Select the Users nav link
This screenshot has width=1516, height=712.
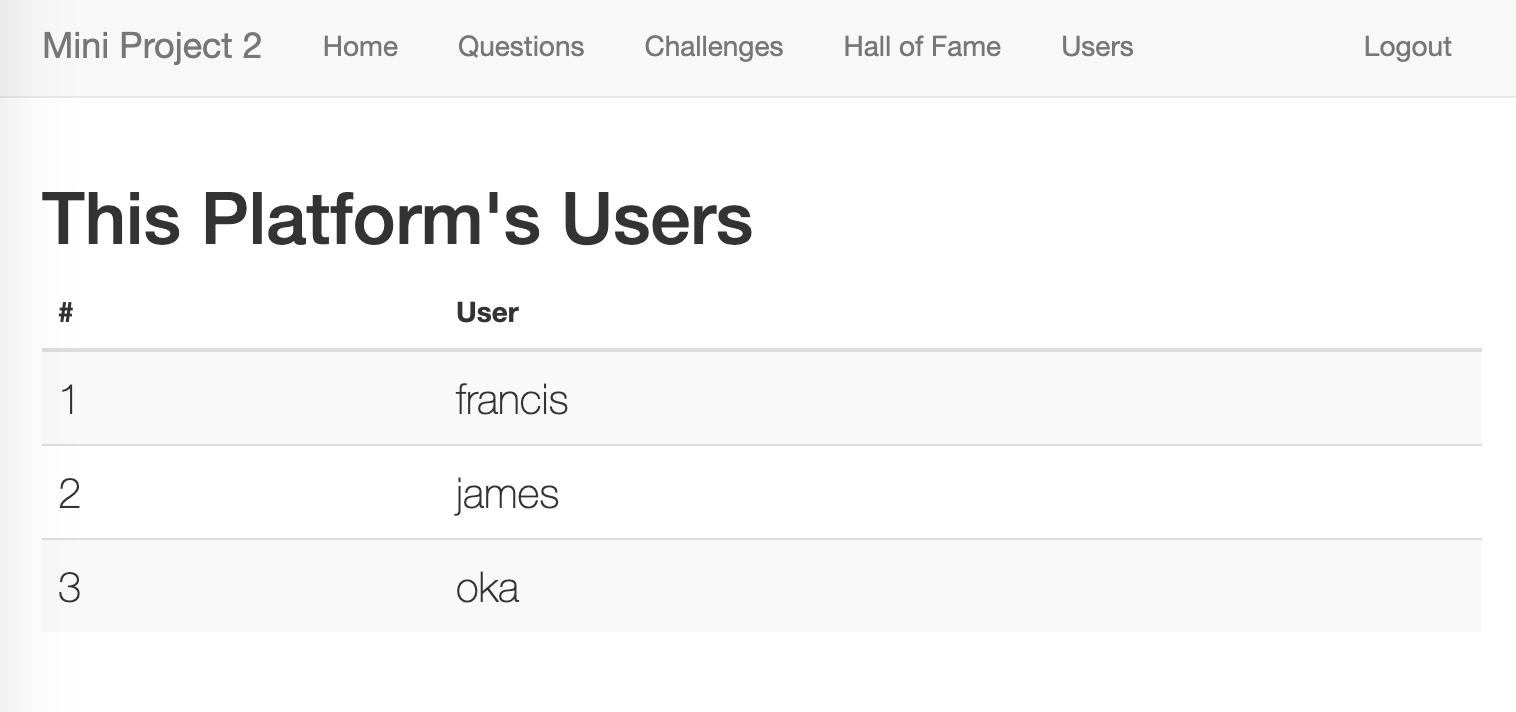1097,47
